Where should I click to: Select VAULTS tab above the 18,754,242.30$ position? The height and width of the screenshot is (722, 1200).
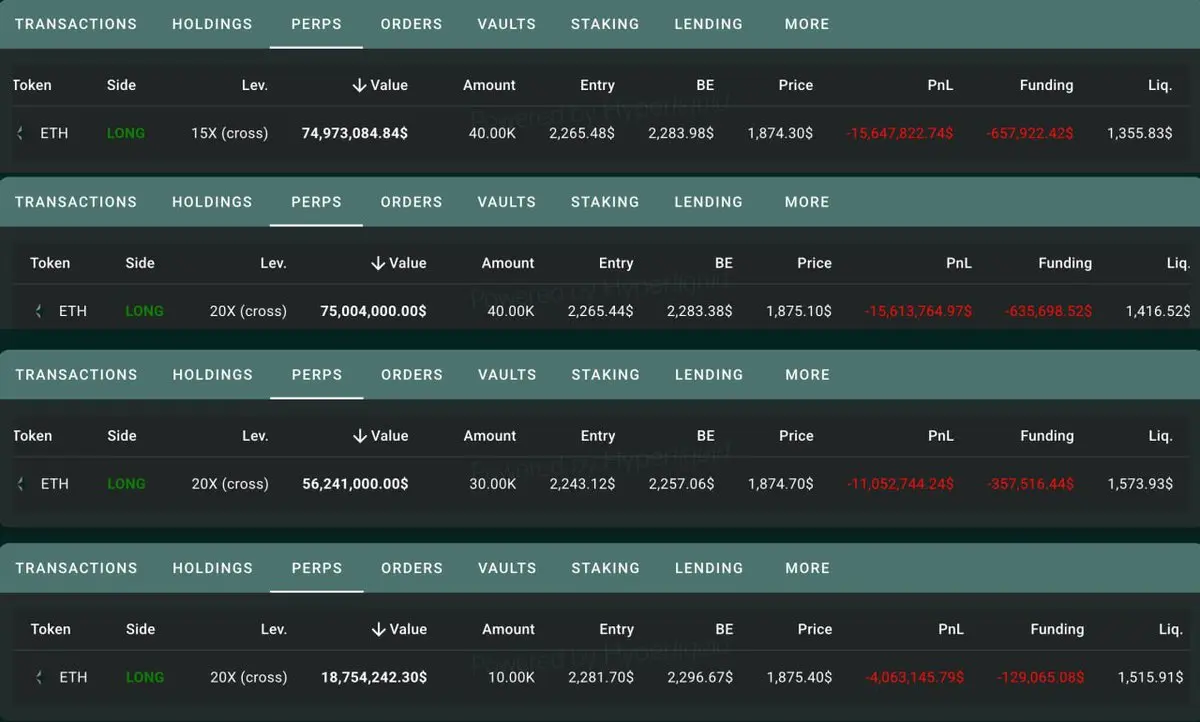[507, 568]
